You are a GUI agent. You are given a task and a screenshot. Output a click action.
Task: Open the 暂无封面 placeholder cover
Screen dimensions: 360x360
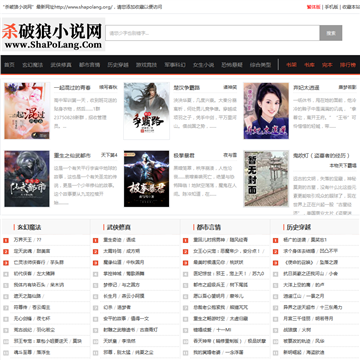pos(266,179)
